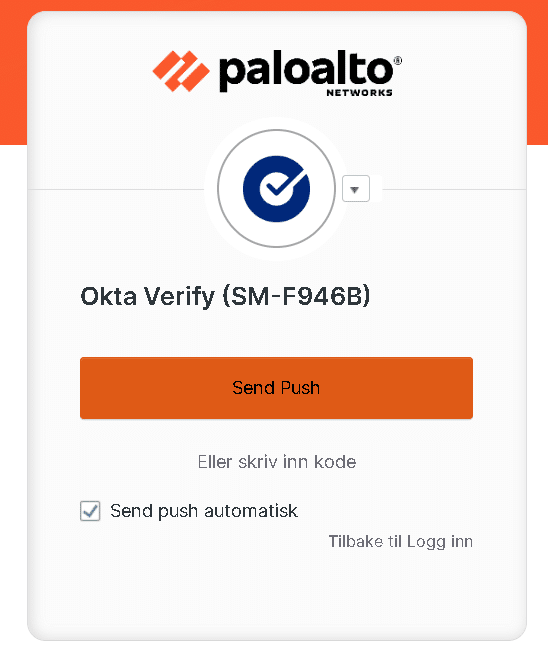Click the blue Okta Verify checkmark icon

(277, 189)
